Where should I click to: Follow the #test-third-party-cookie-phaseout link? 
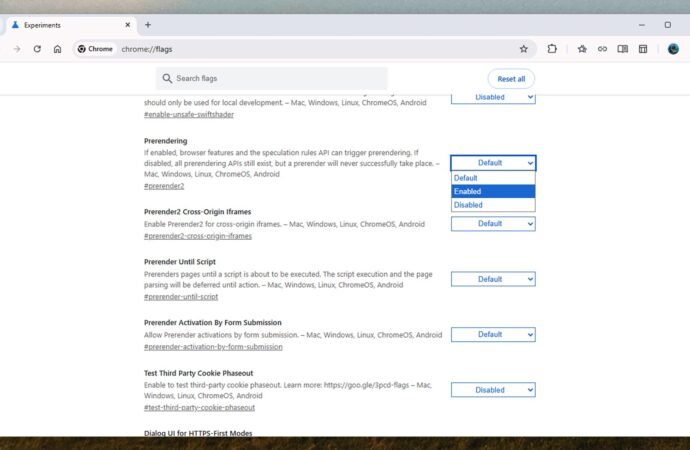pos(199,408)
